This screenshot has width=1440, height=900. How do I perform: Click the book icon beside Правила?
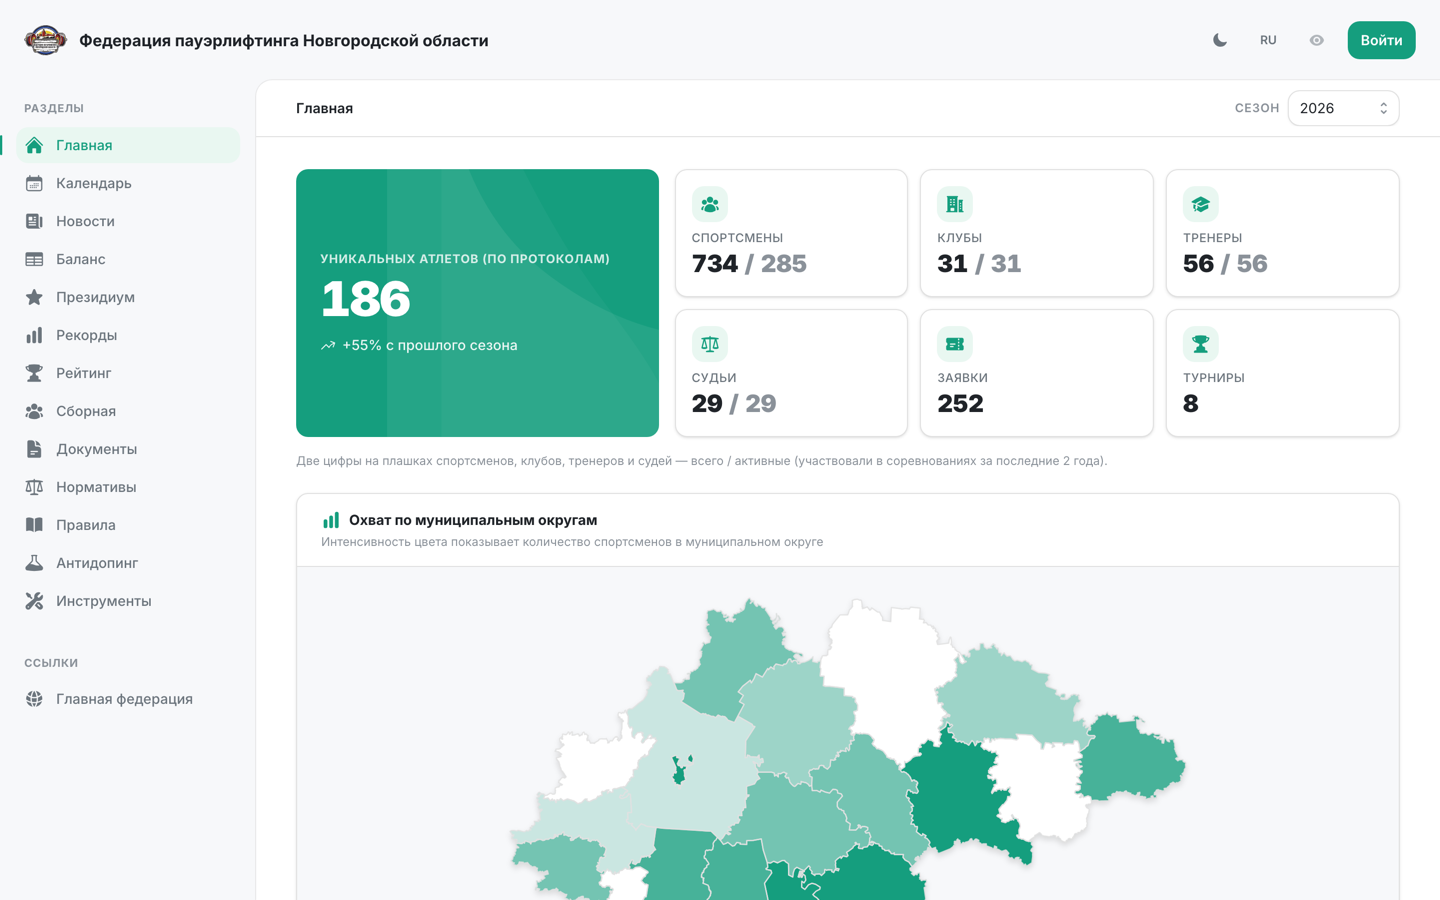(x=34, y=525)
